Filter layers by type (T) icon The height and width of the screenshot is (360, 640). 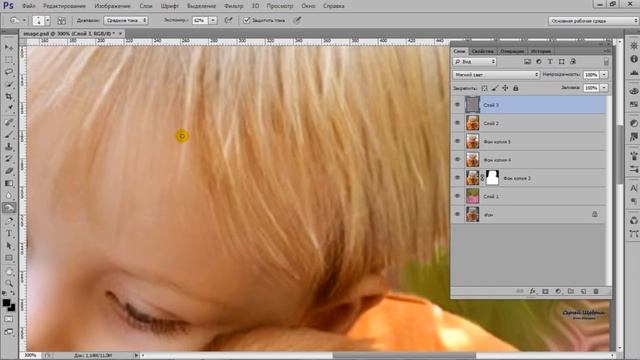click(550, 62)
